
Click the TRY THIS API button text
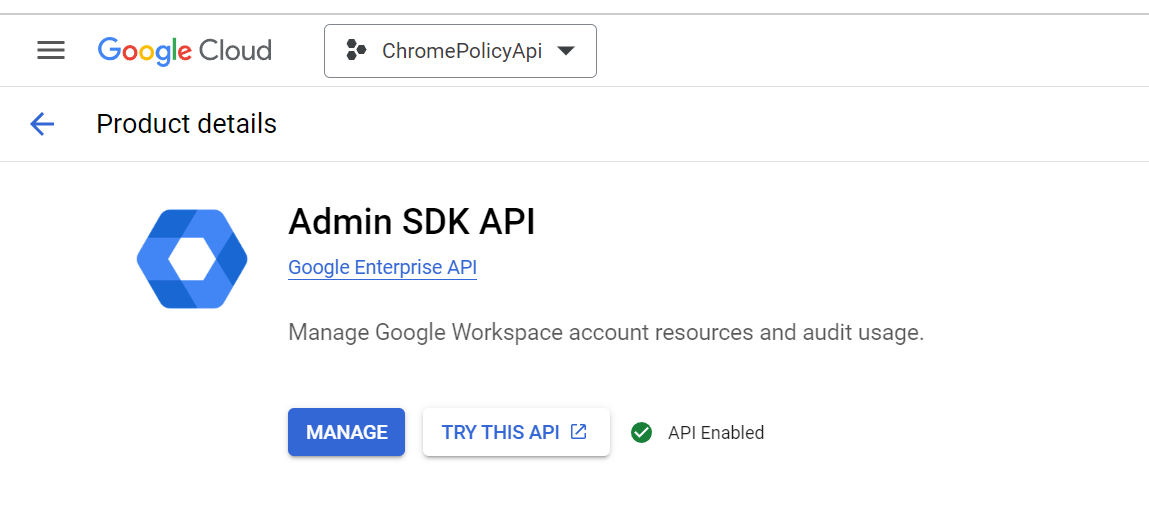(x=500, y=432)
